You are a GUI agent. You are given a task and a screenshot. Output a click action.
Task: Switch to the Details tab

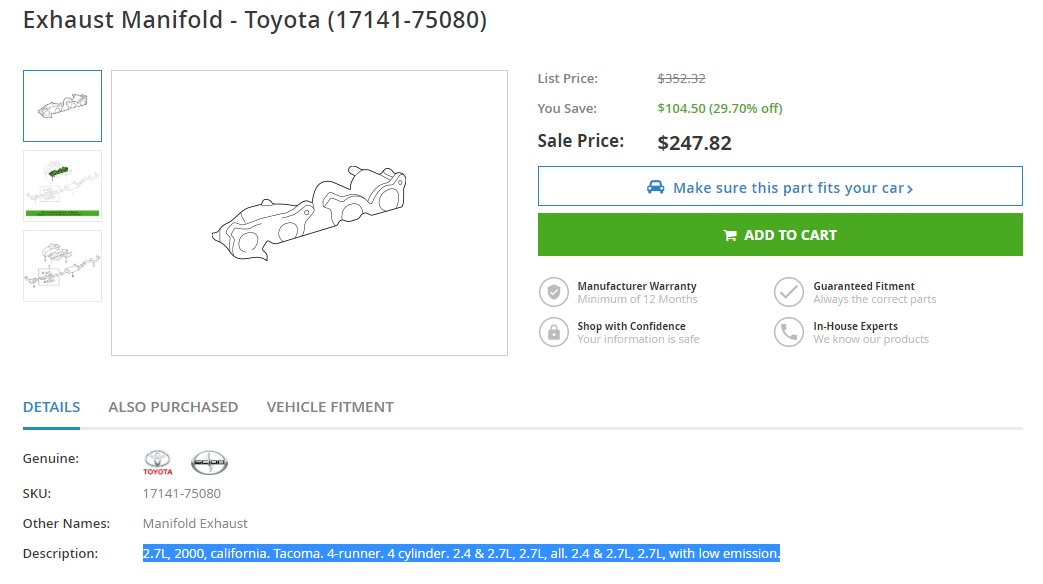51,407
